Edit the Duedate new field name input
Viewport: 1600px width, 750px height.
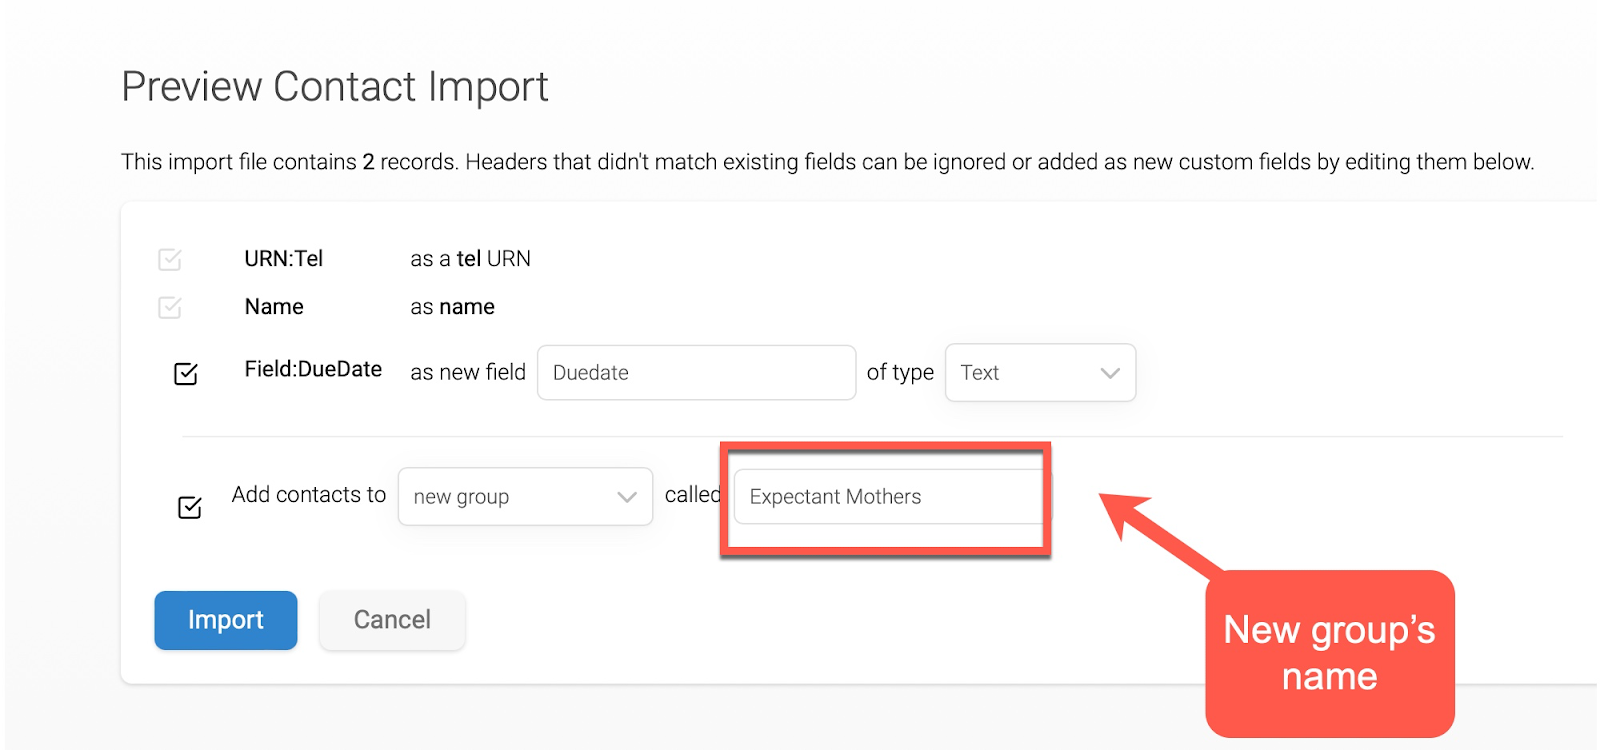click(x=696, y=372)
